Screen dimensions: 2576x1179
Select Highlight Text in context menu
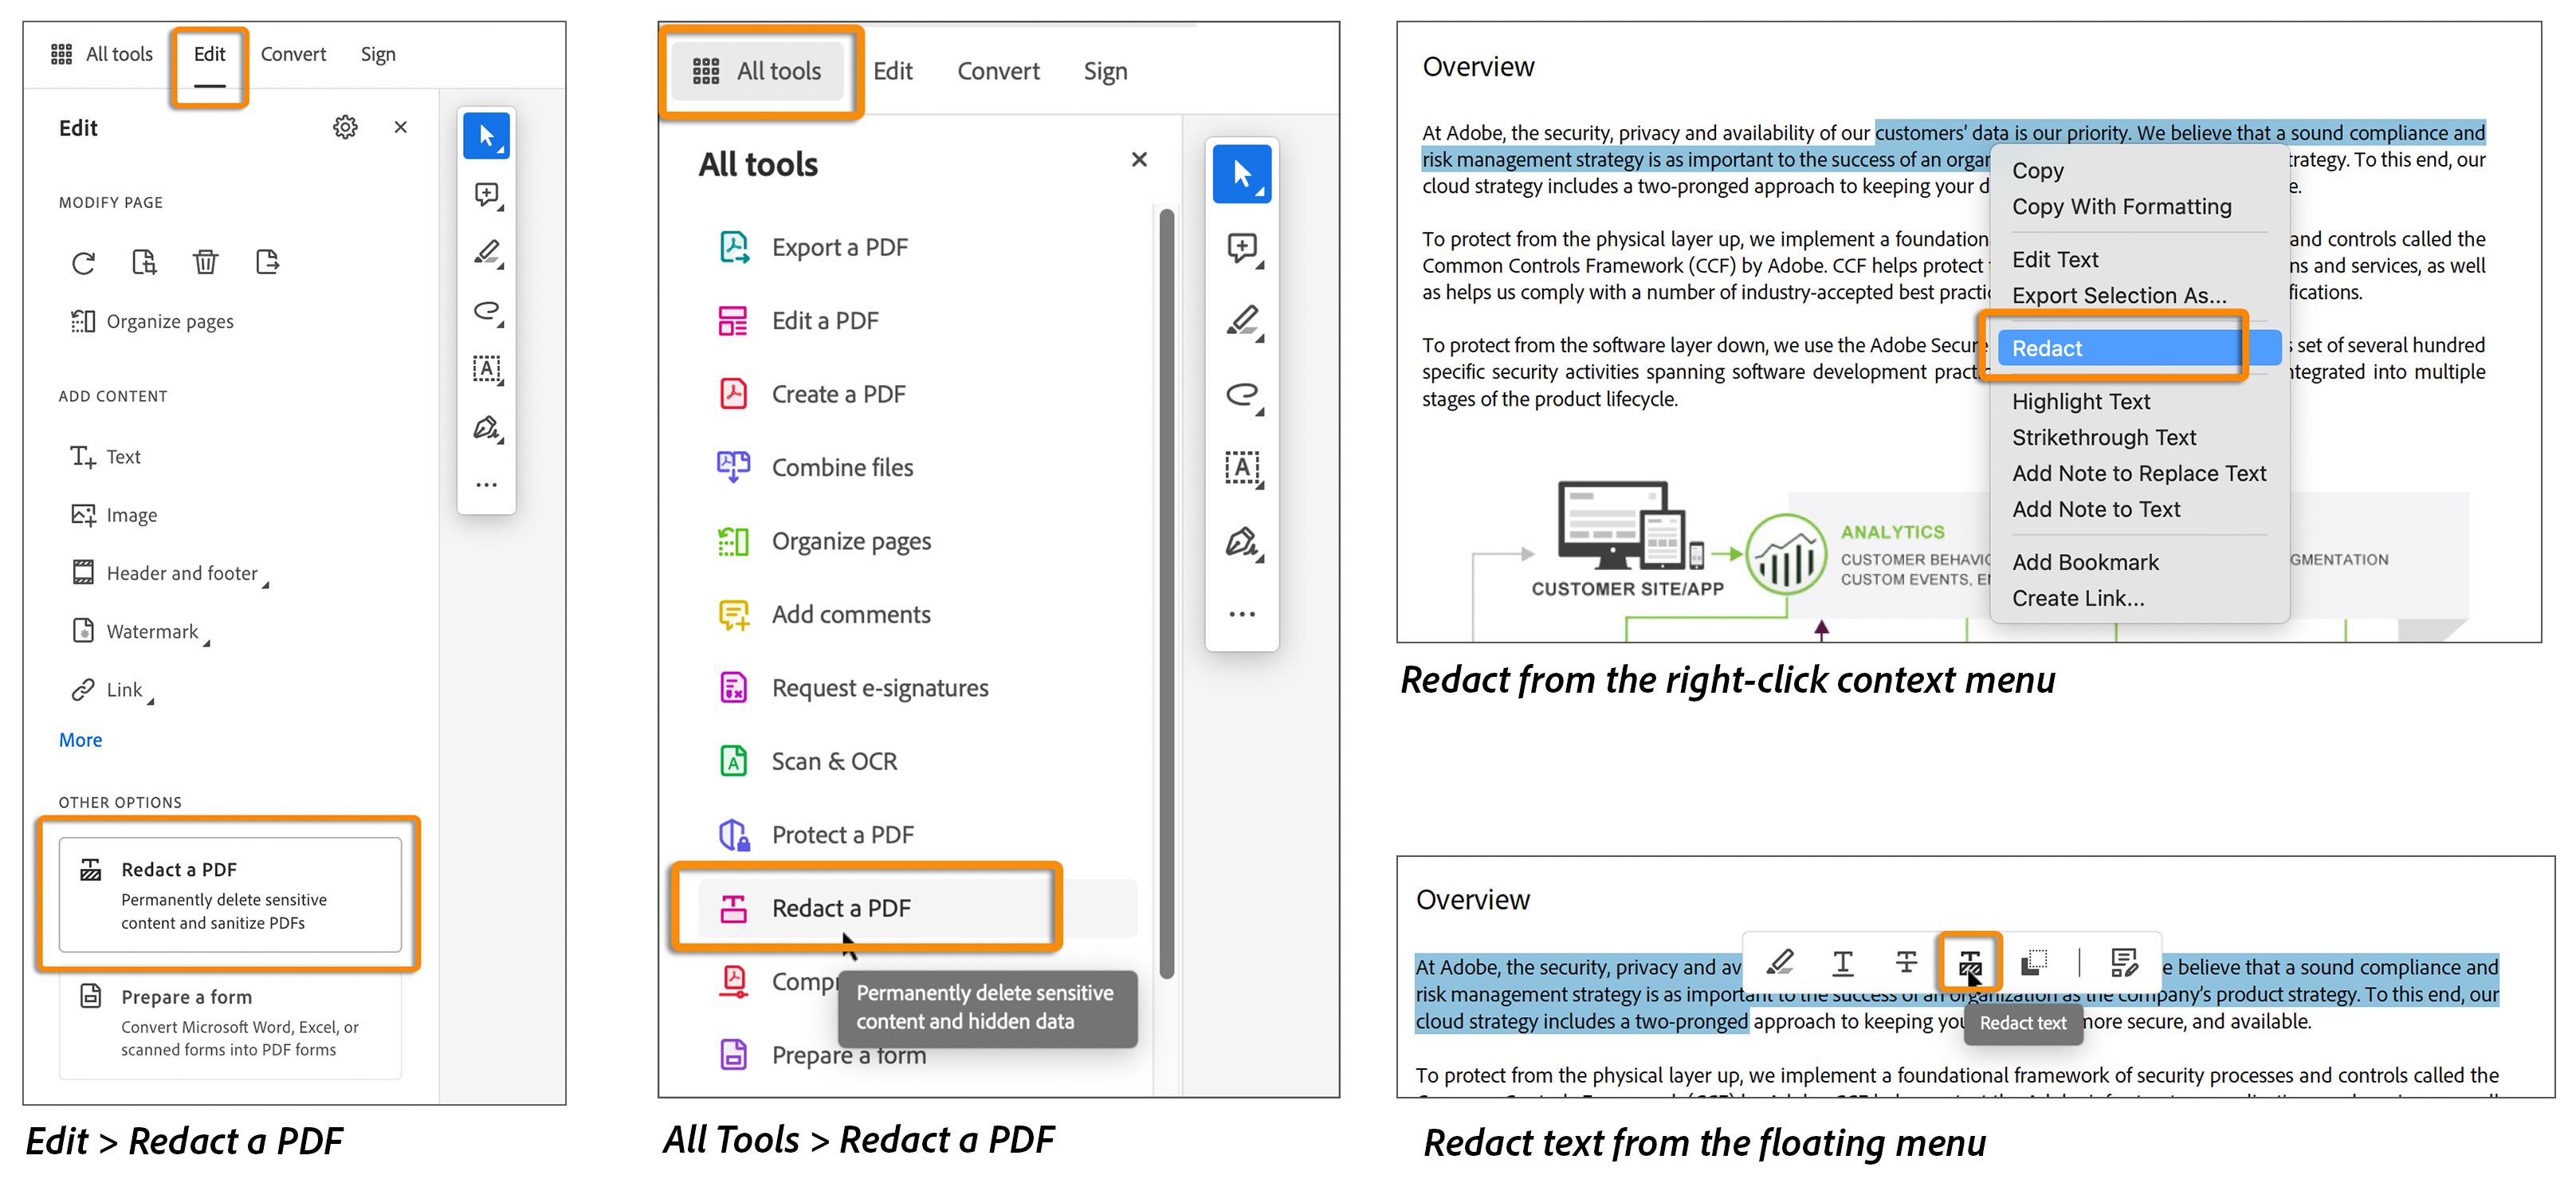click(x=2080, y=402)
